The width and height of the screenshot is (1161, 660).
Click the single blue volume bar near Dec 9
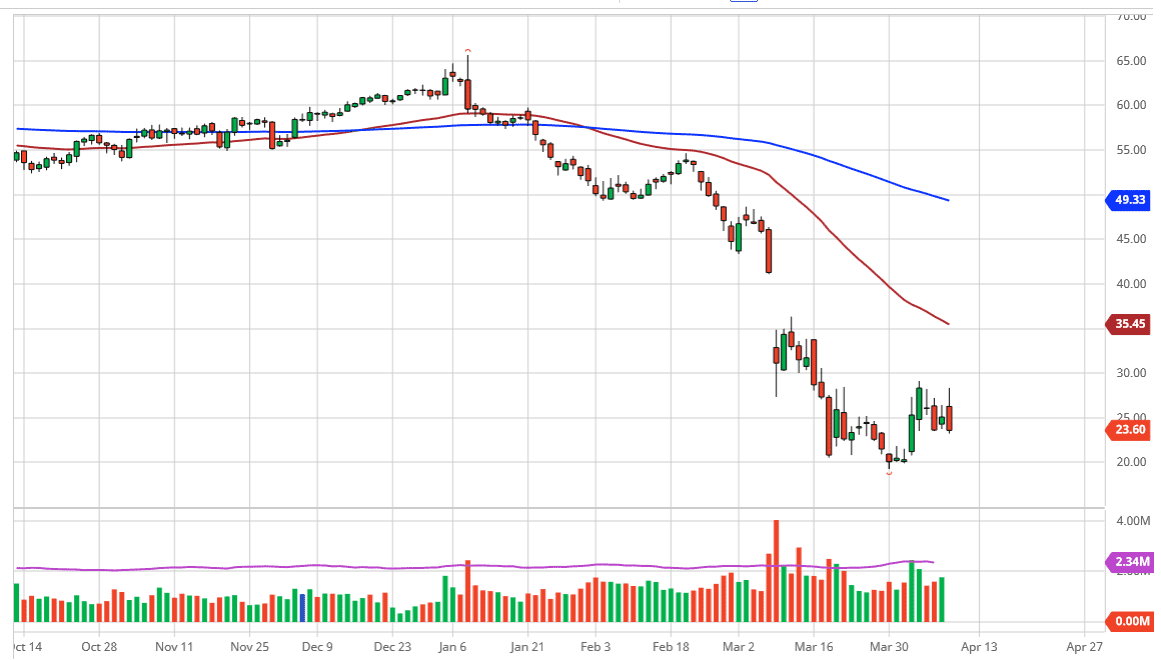[x=302, y=608]
